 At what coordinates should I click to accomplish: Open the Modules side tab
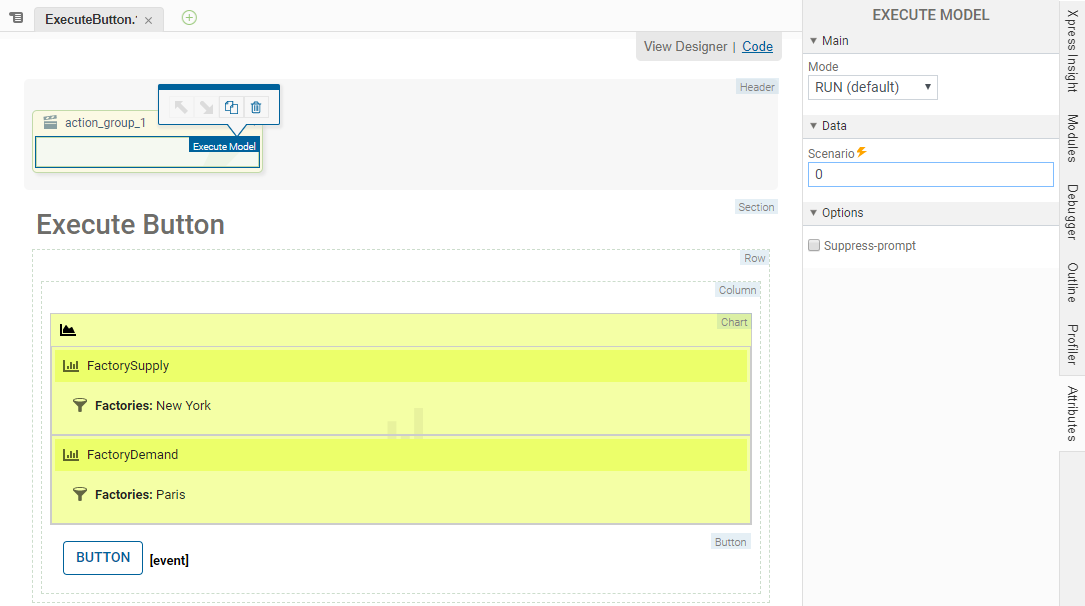click(x=1072, y=138)
